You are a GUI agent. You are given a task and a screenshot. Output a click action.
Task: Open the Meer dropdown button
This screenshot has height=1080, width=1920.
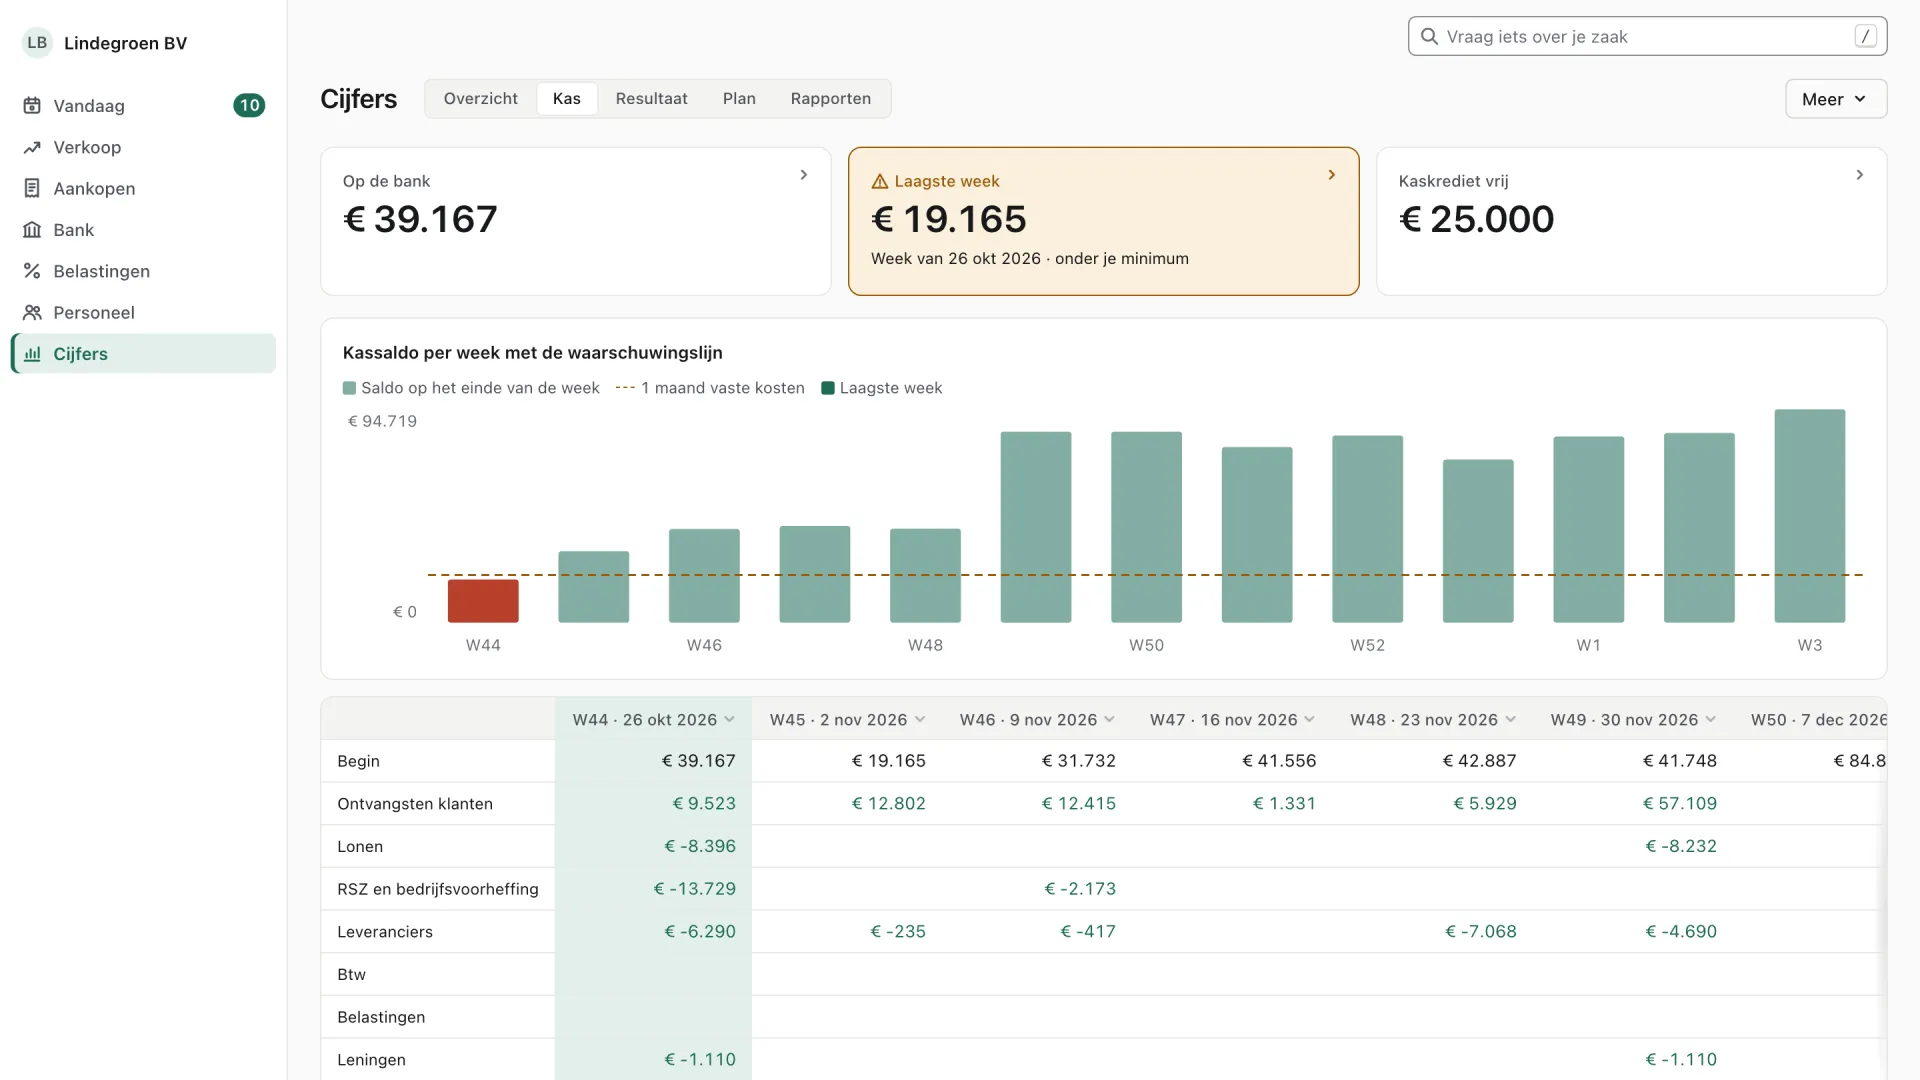click(x=1836, y=99)
